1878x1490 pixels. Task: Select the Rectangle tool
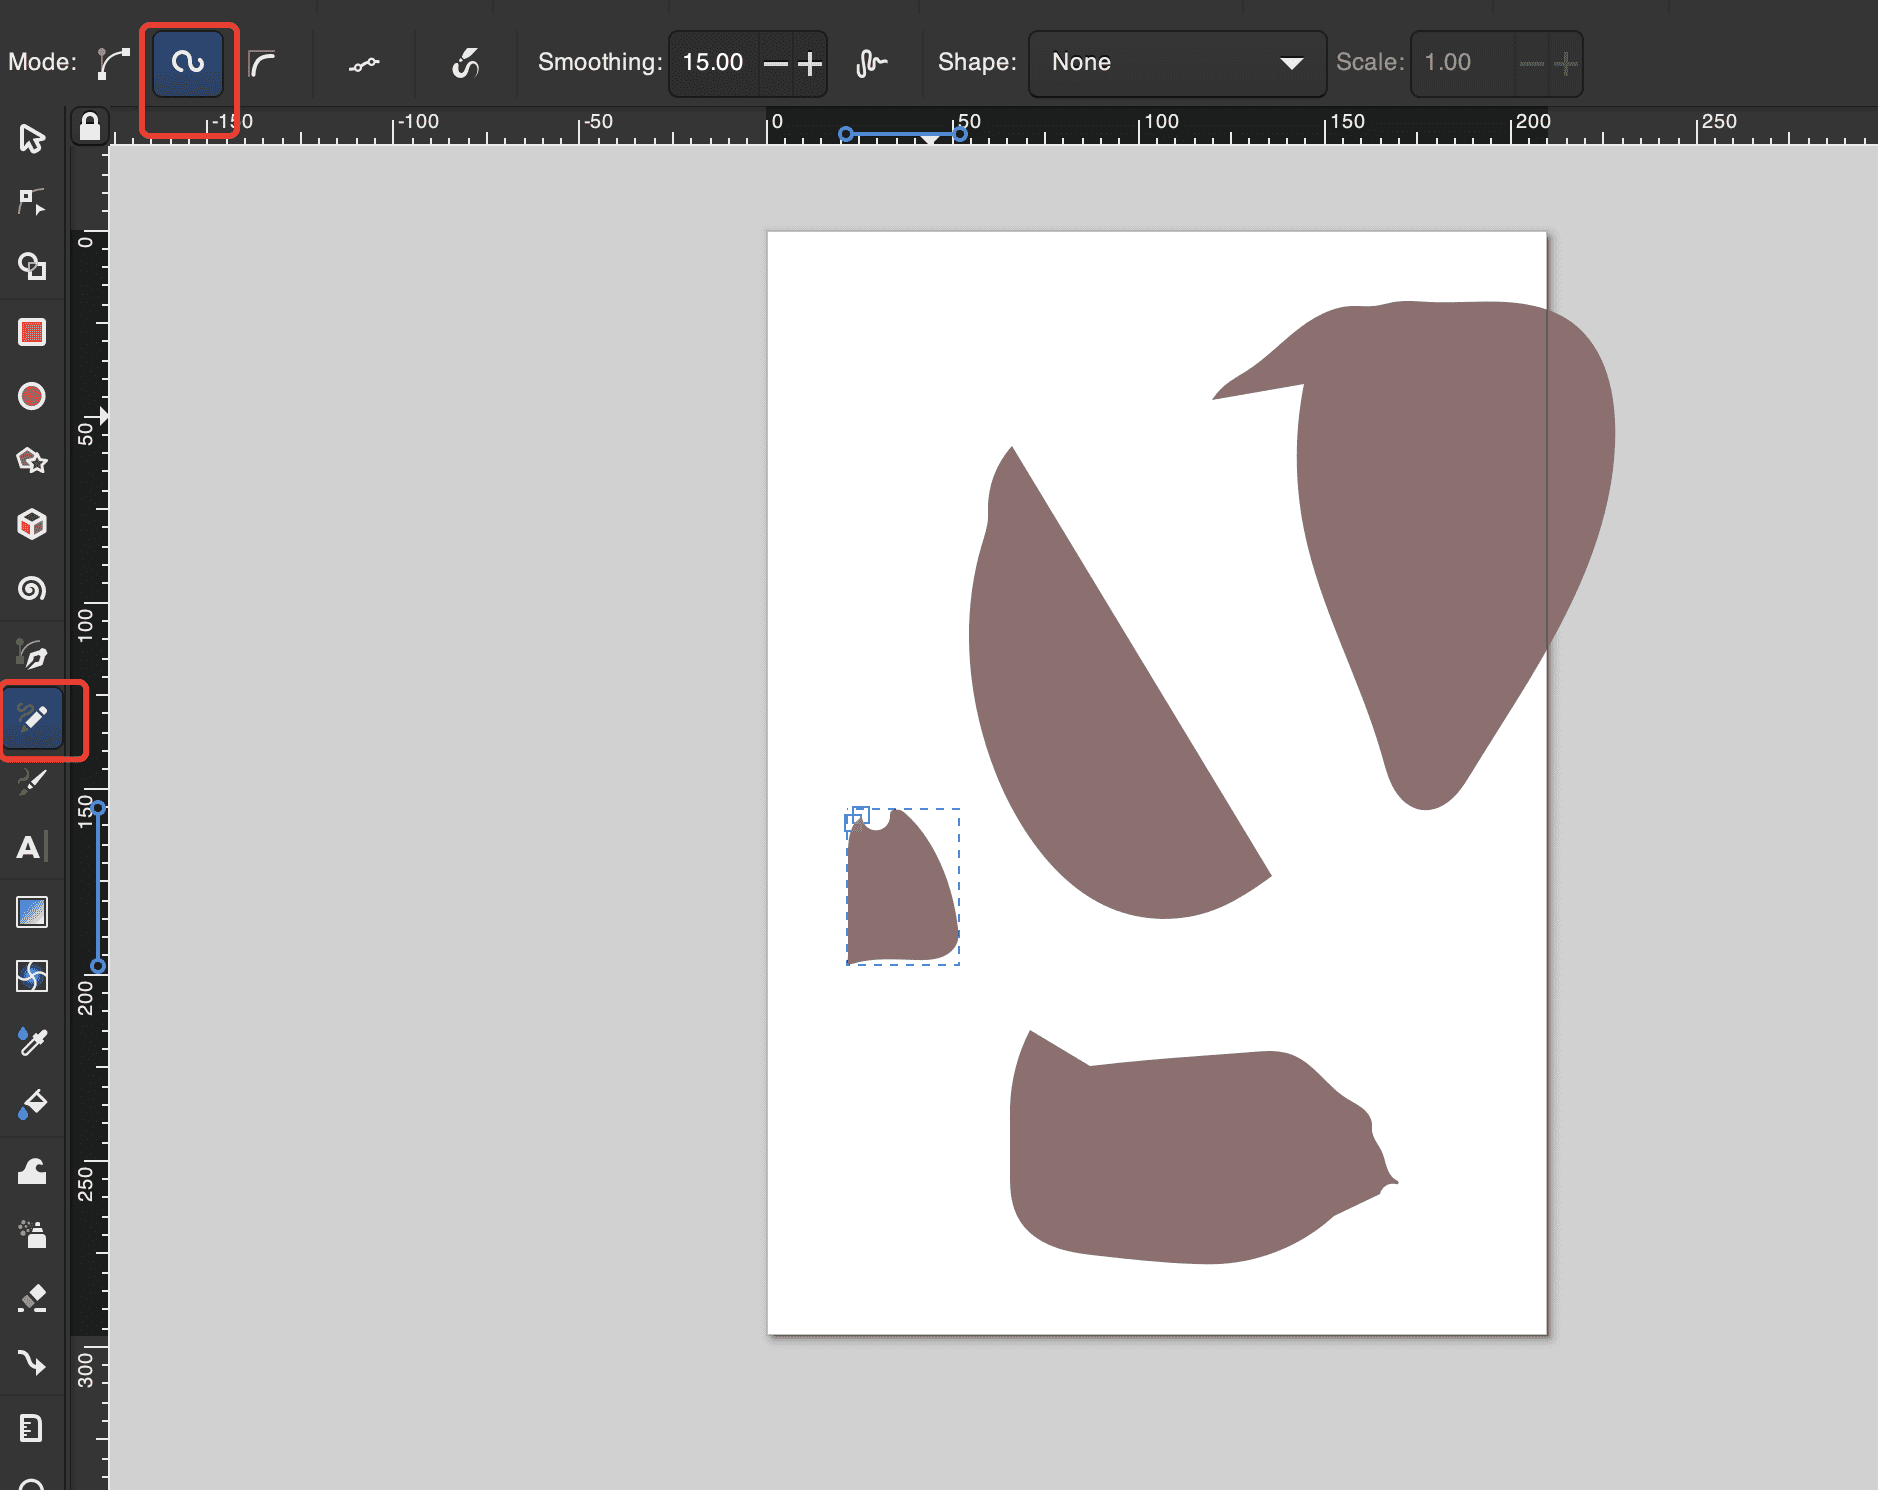click(32, 332)
